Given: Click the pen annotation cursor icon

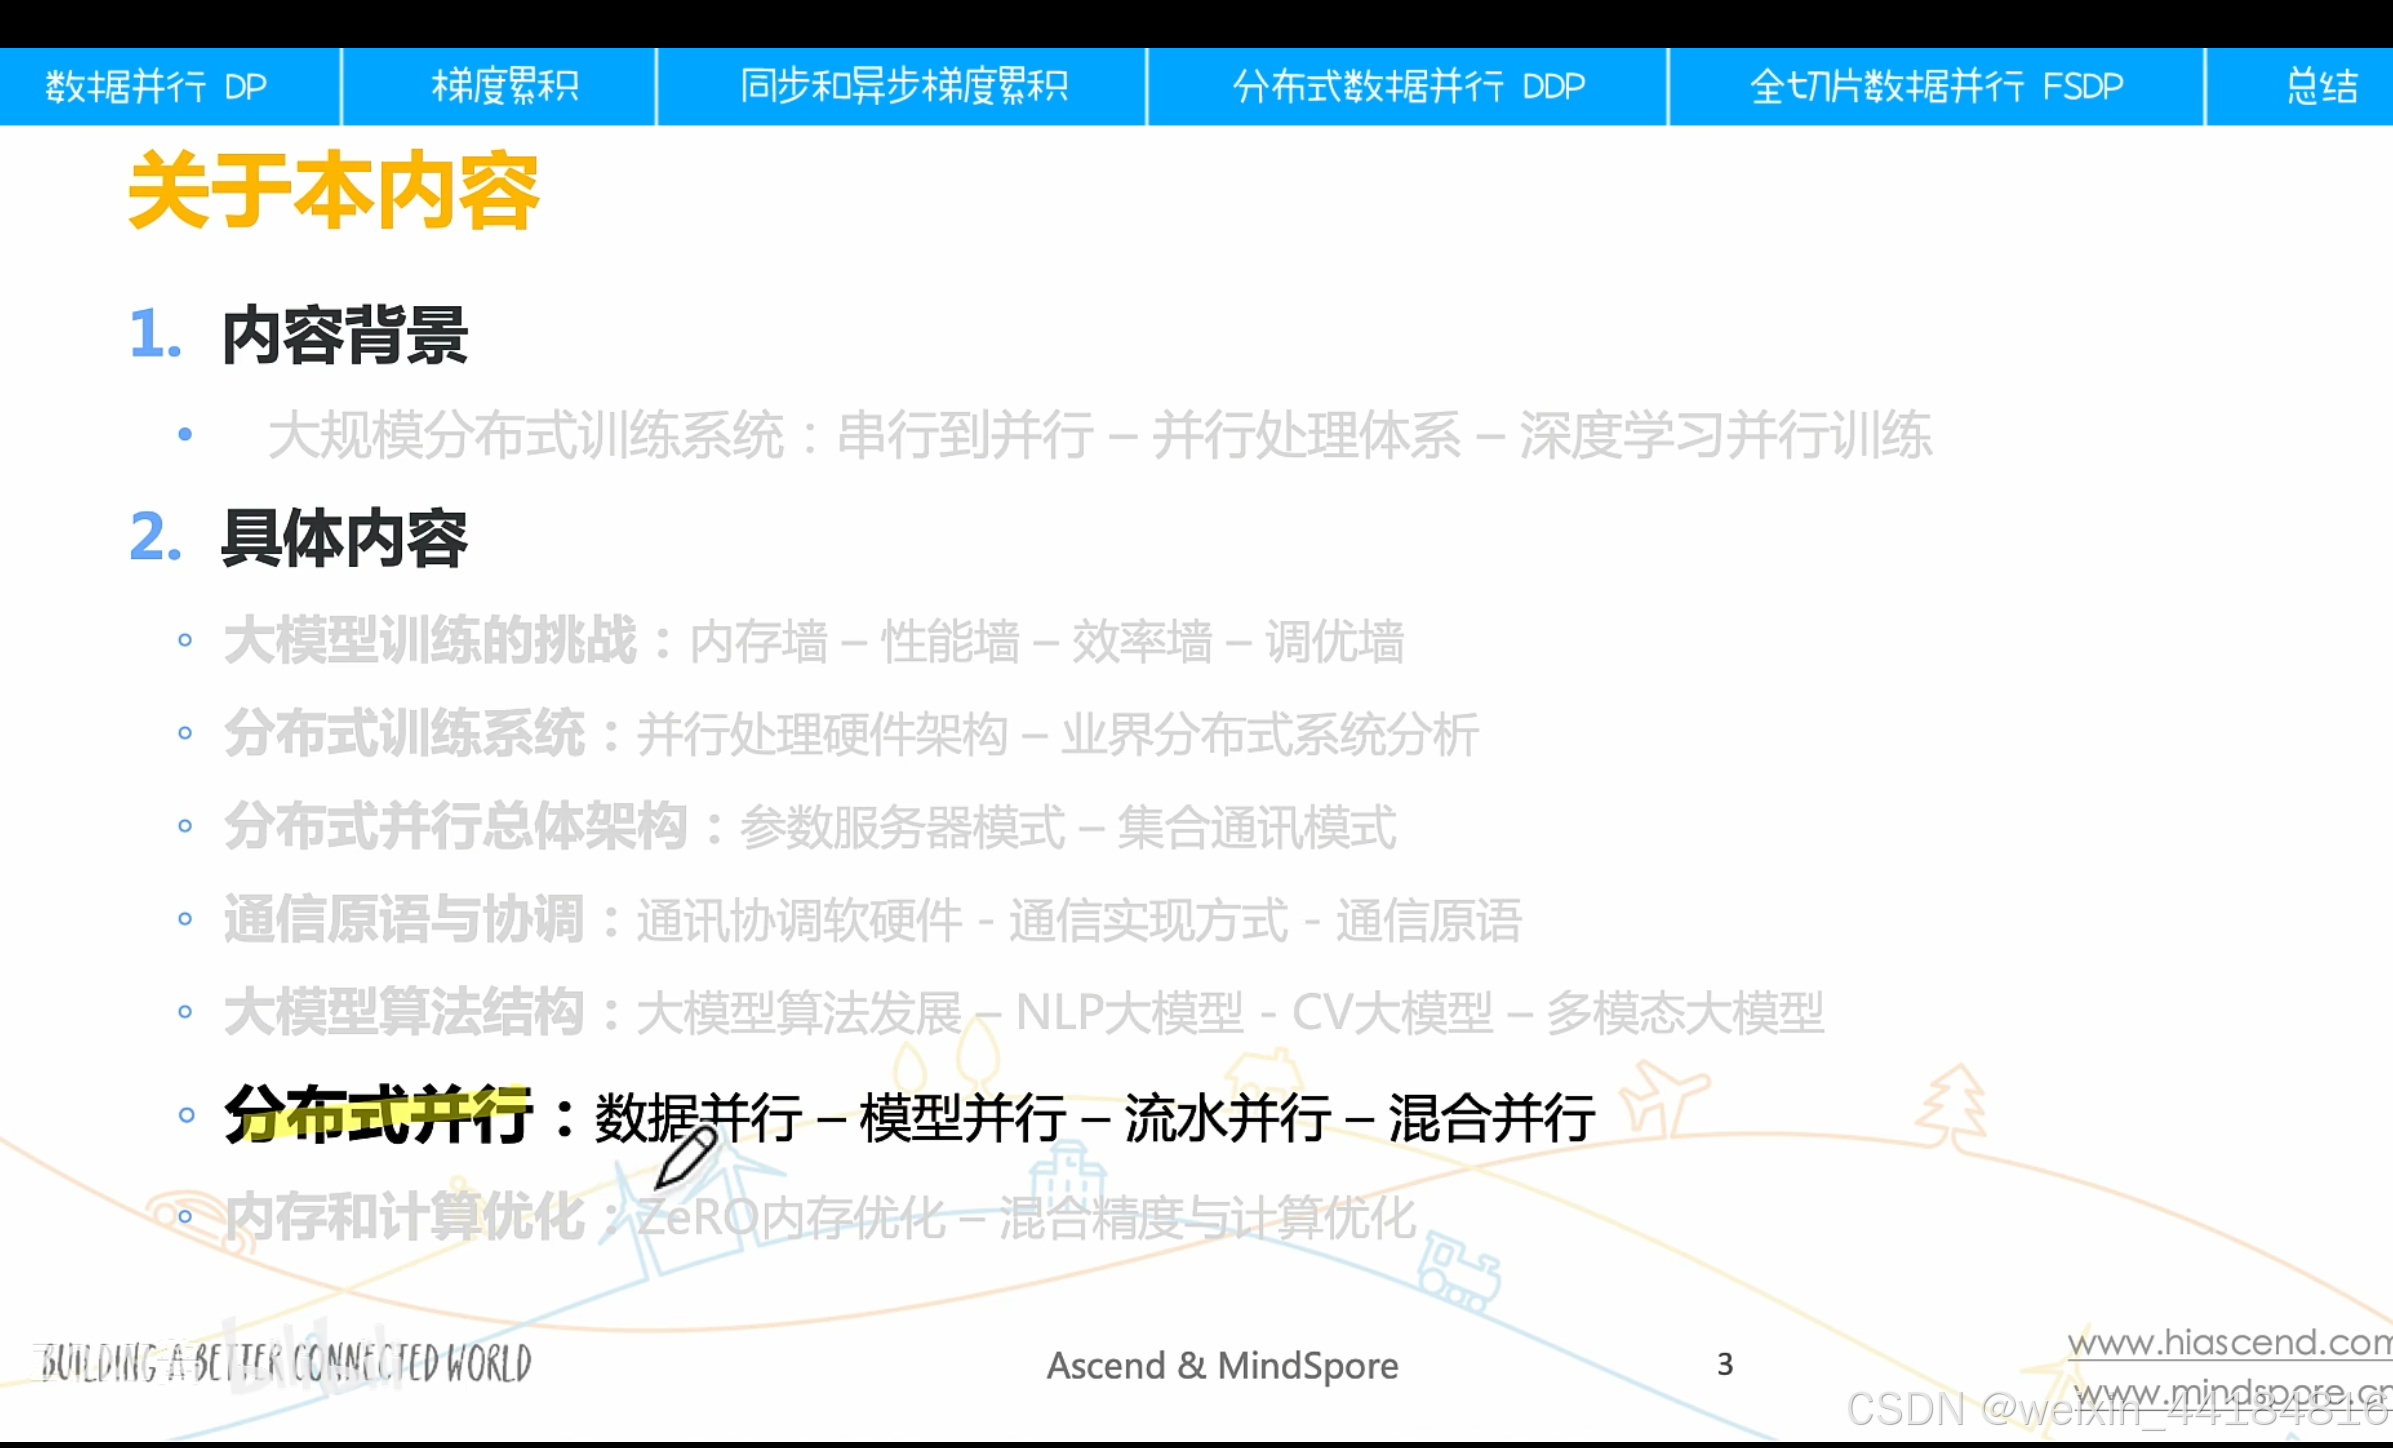Looking at the screenshot, I should click(x=686, y=1157).
